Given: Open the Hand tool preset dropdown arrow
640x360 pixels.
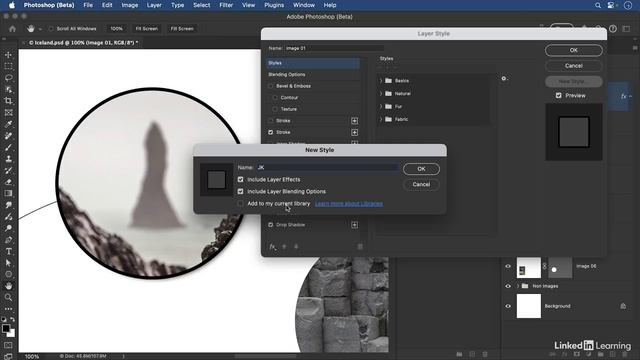Looking at the screenshot, I should 40,29.
